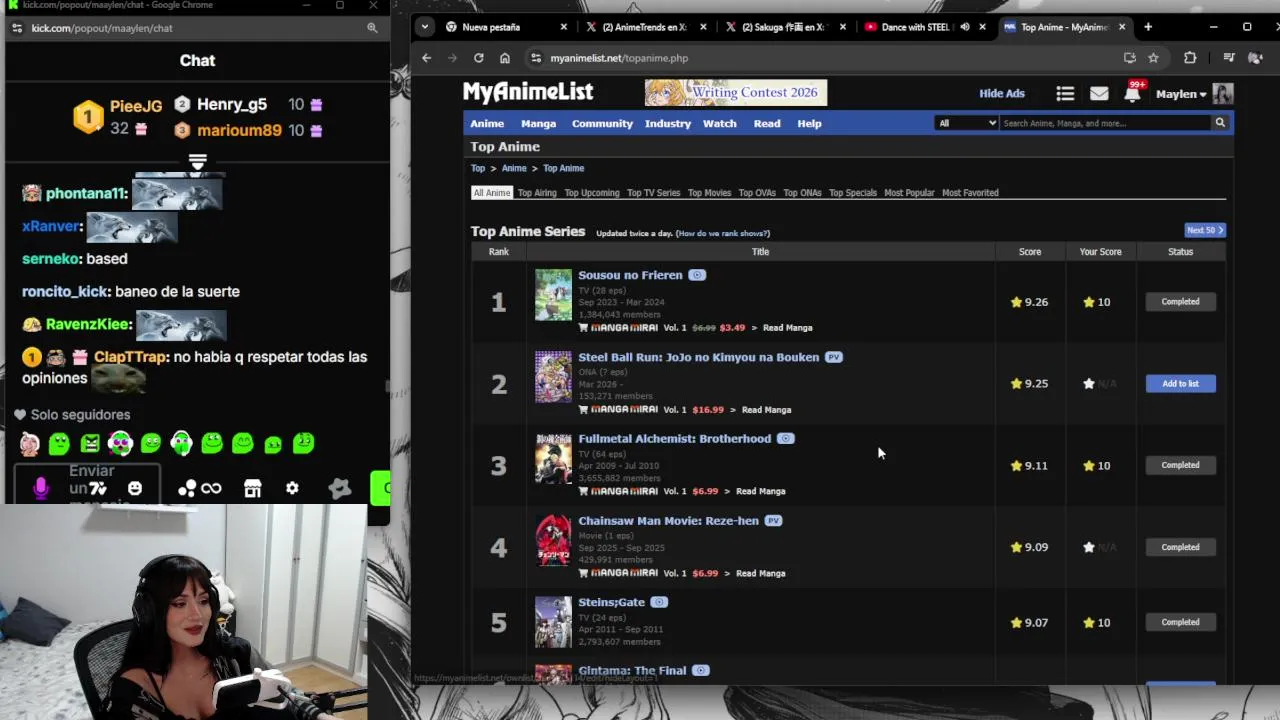Image resolution: width=1280 pixels, height=720 pixels.
Task: Click Hide Ads link
Action: 1002,94
